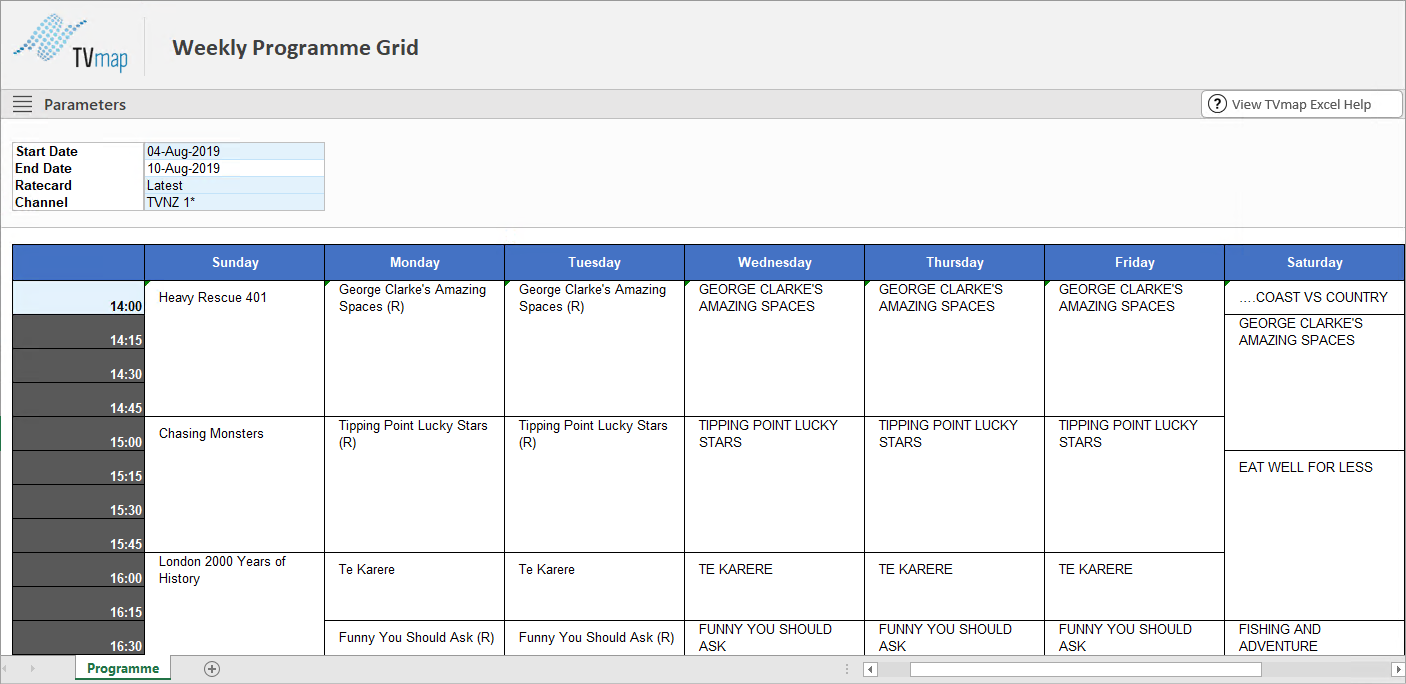1406x684 pixels.
Task: Select End Date value 10-Aug-2019
Action: [x=235, y=168]
